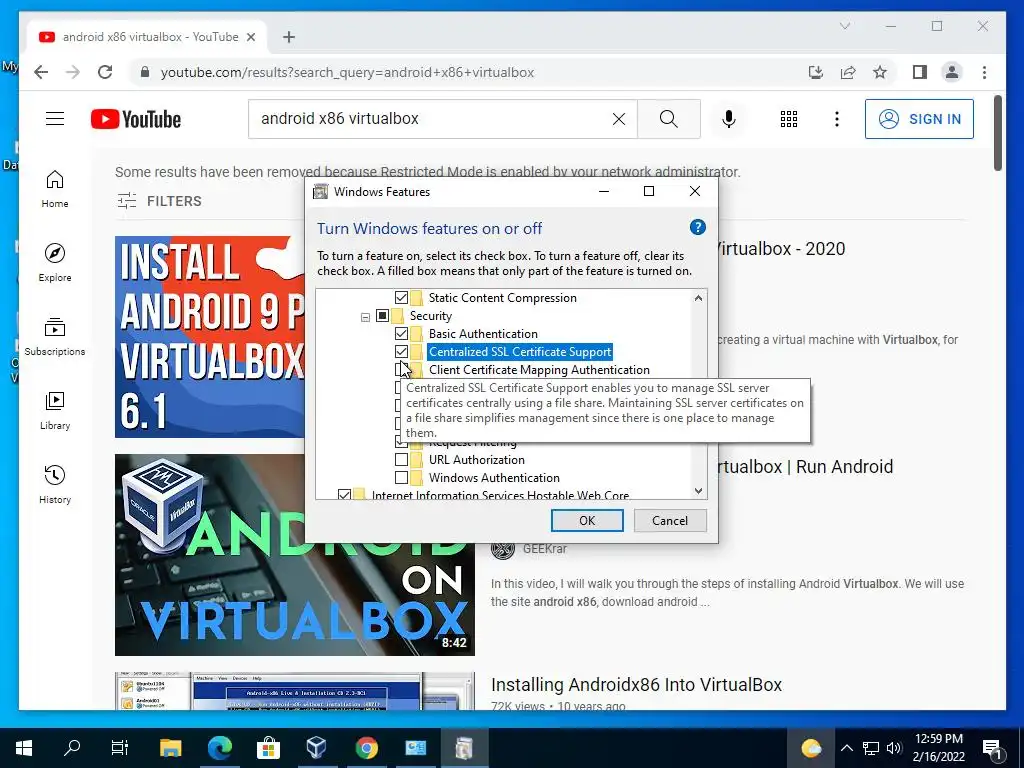Image resolution: width=1024 pixels, height=768 pixels.
Task: Open Chrome tab search chevron
Action: coord(844,26)
